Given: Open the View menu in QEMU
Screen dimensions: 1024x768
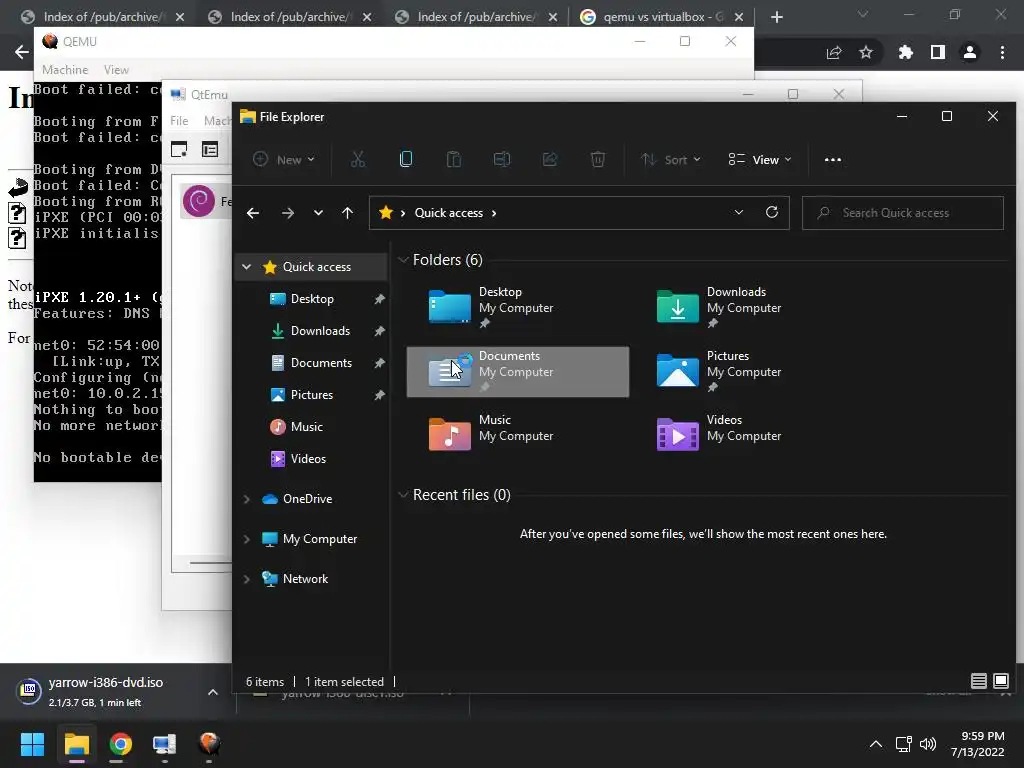Looking at the screenshot, I should tap(116, 69).
